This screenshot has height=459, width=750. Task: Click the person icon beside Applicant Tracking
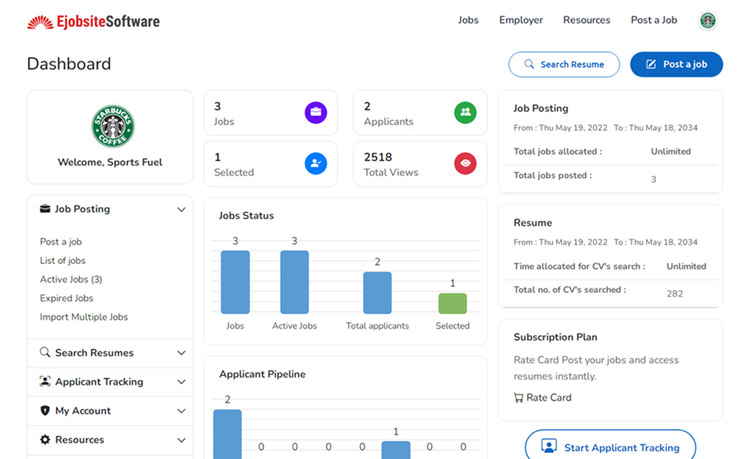[x=45, y=382]
